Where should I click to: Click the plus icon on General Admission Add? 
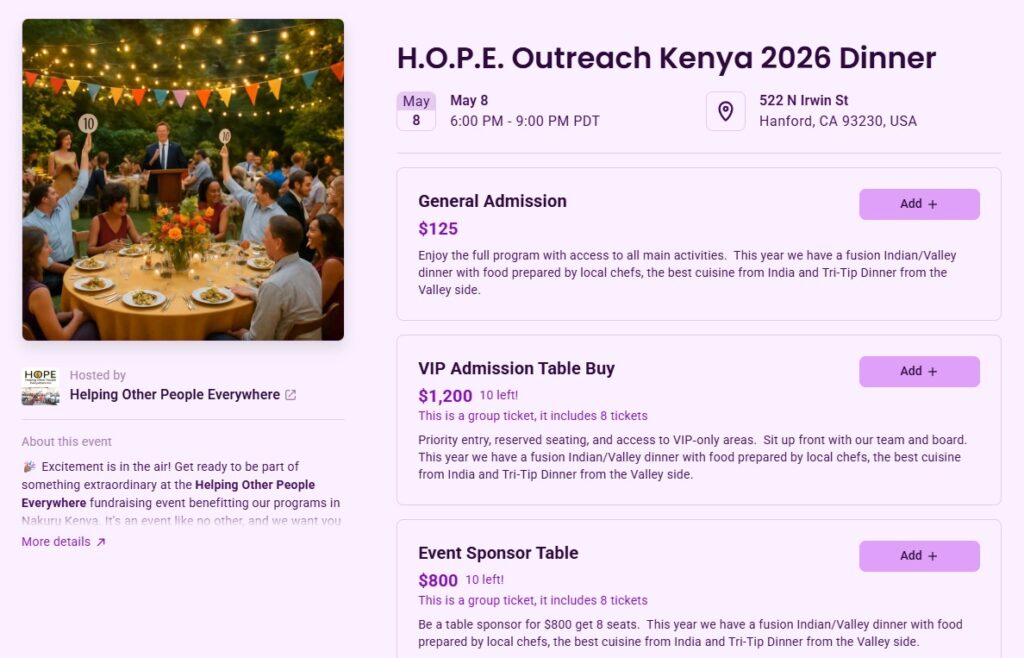933,204
